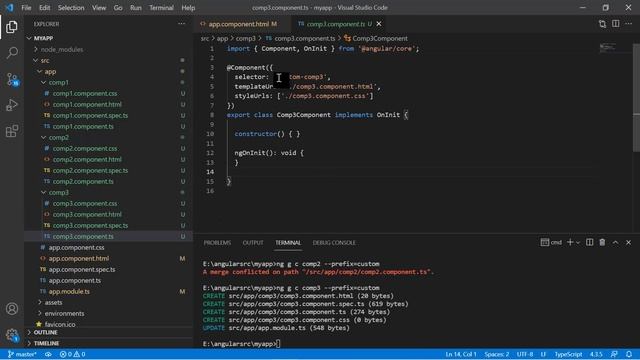
Task: Open the Help menu
Action: tap(188, 8)
